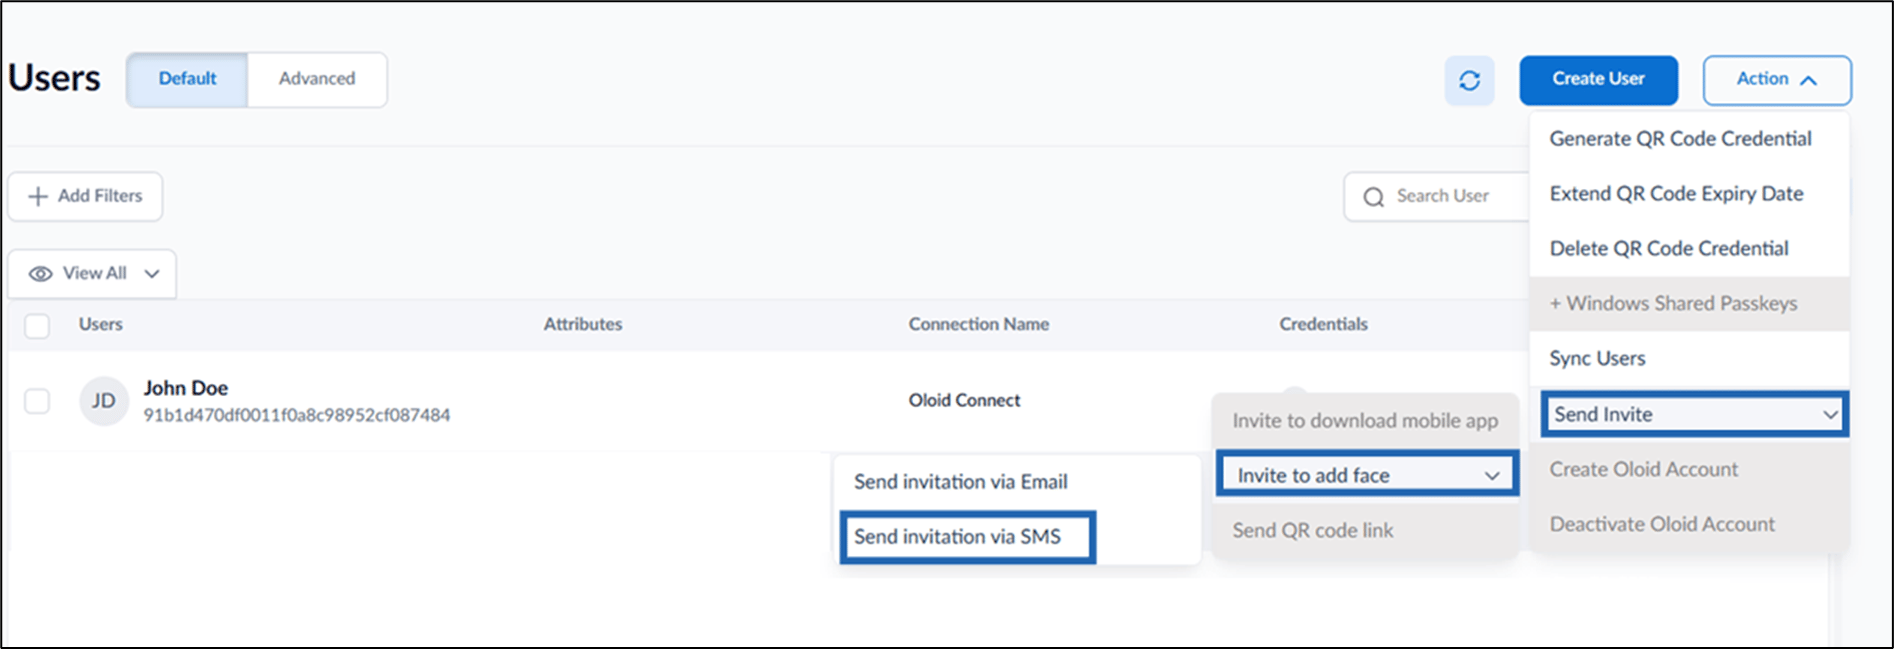This screenshot has width=1894, height=649.
Task: Choose Deactivate Oloid Account
Action: (x=1689, y=525)
